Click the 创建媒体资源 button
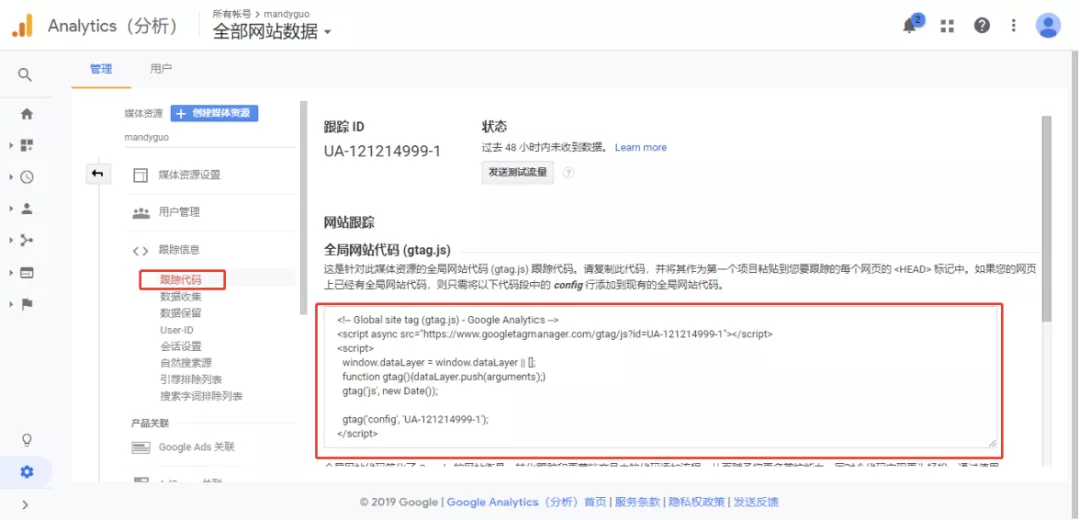The height and width of the screenshot is (520, 1080). coord(214,114)
